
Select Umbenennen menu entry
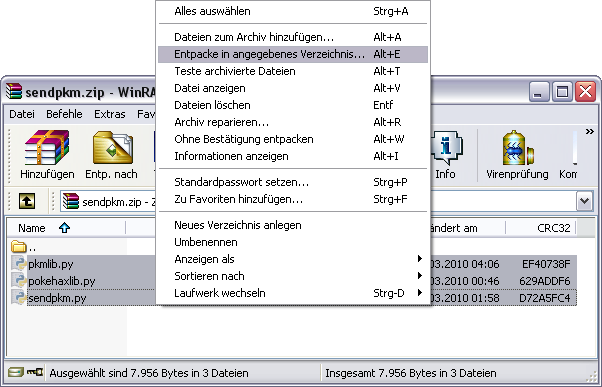pyautogui.click(x=293, y=242)
